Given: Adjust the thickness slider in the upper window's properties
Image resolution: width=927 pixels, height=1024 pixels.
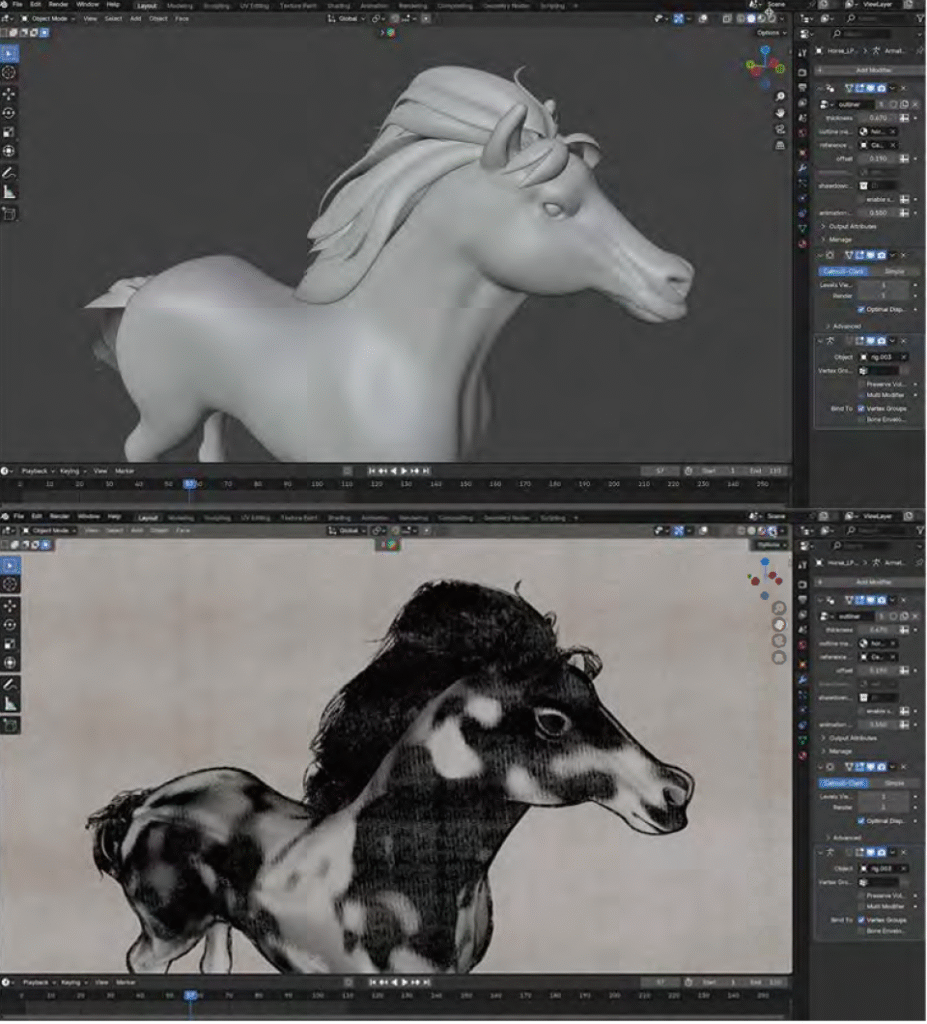Looking at the screenshot, I should (875, 117).
